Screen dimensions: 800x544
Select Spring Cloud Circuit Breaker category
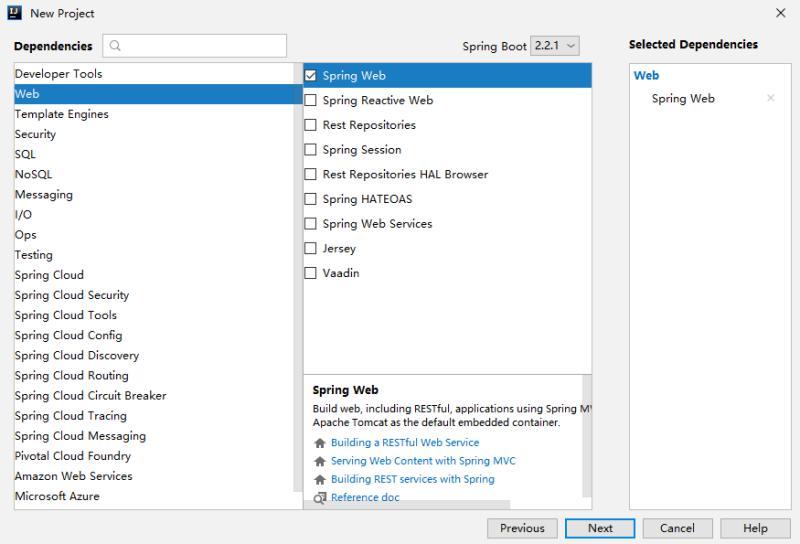click(154, 395)
